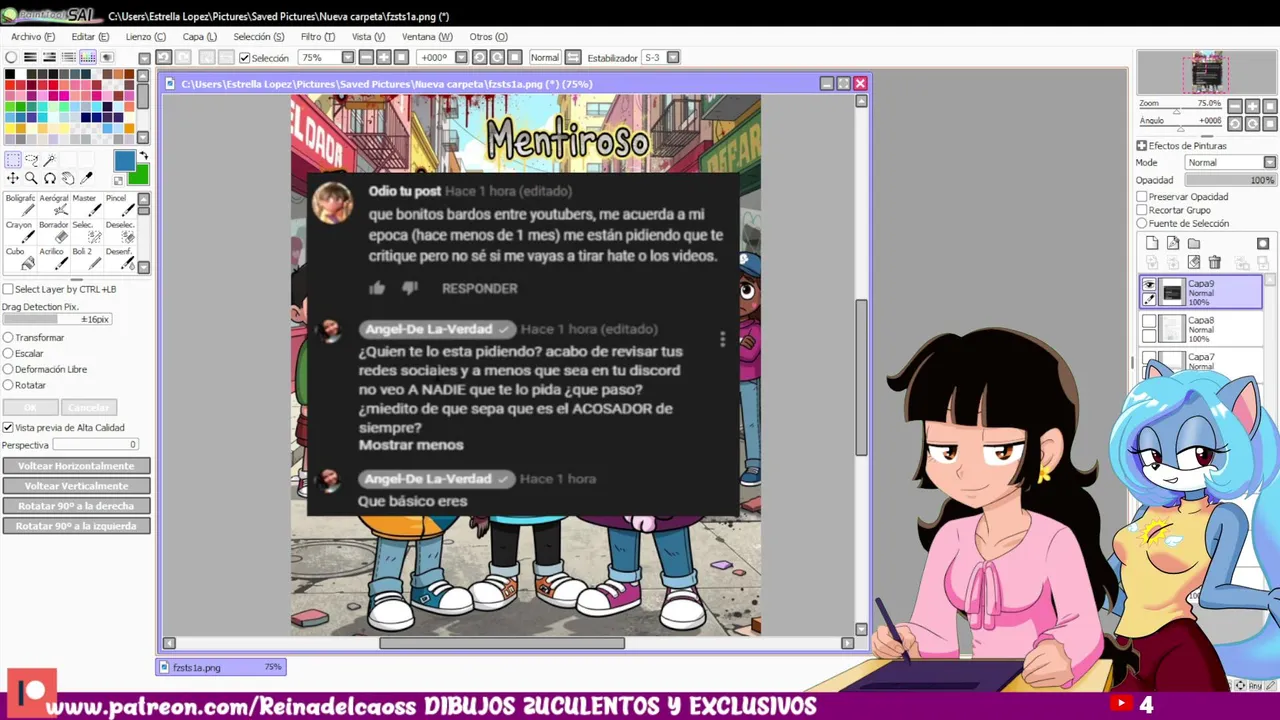The height and width of the screenshot is (720, 1280).
Task: Select the Lasso tool
Action: coord(31,160)
